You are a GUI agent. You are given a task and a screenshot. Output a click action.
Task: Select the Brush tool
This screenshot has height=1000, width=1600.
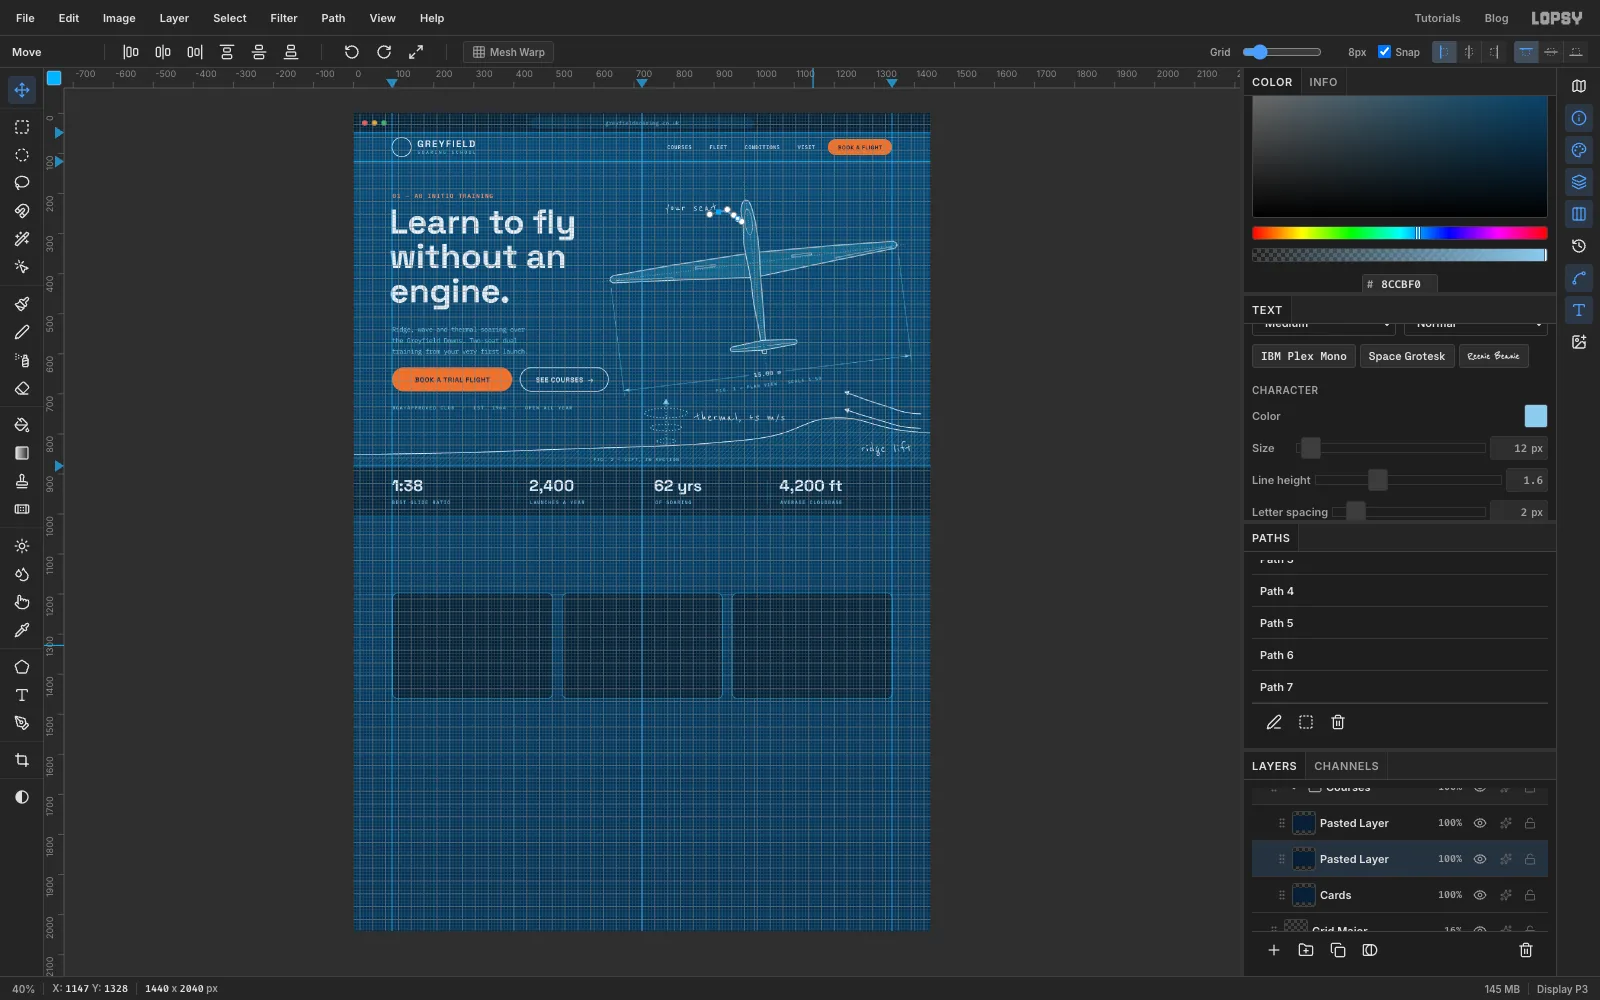(x=22, y=304)
